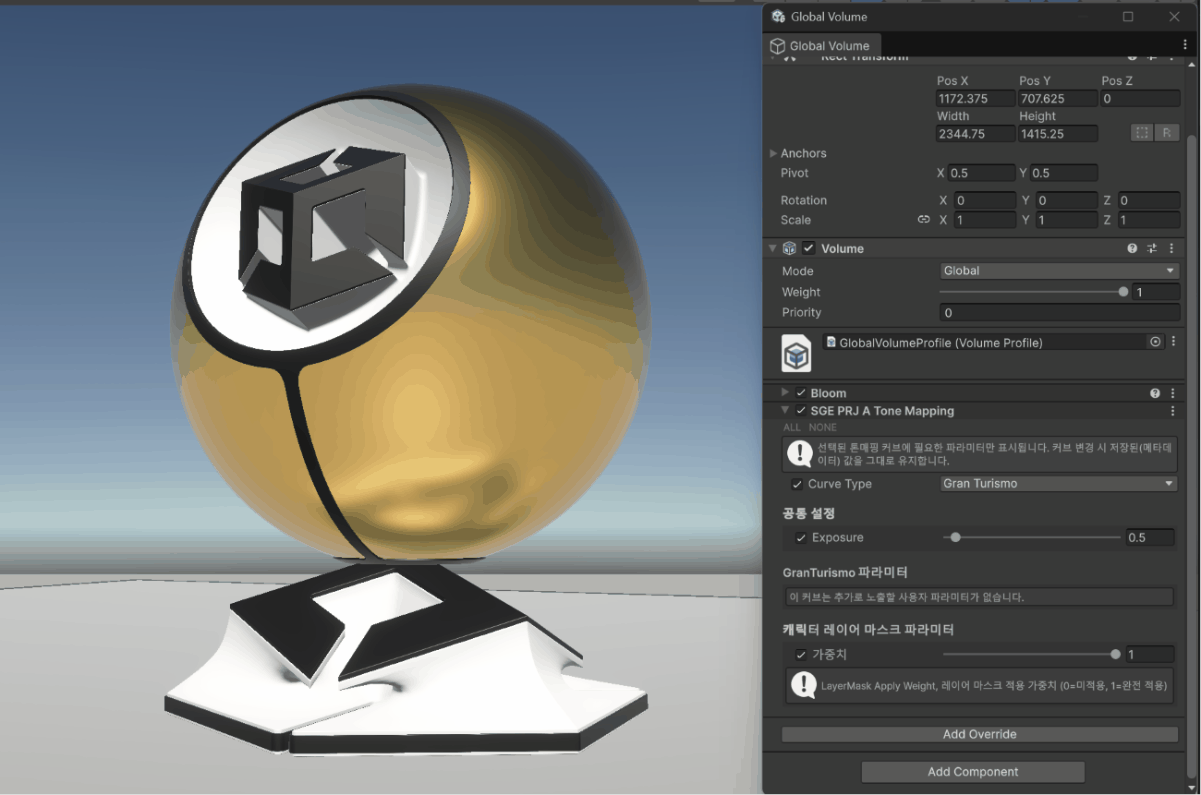Click the Rotation X input field

[984, 201]
